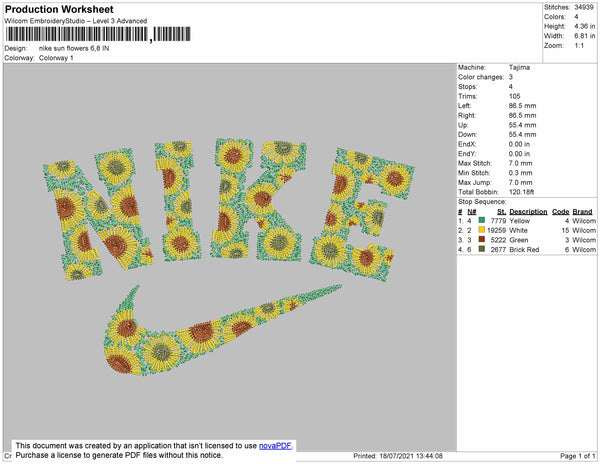This screenshot has height=464, width=600.
Task: Click the 'Brick Red' description cell
Action: coord(524,249)
